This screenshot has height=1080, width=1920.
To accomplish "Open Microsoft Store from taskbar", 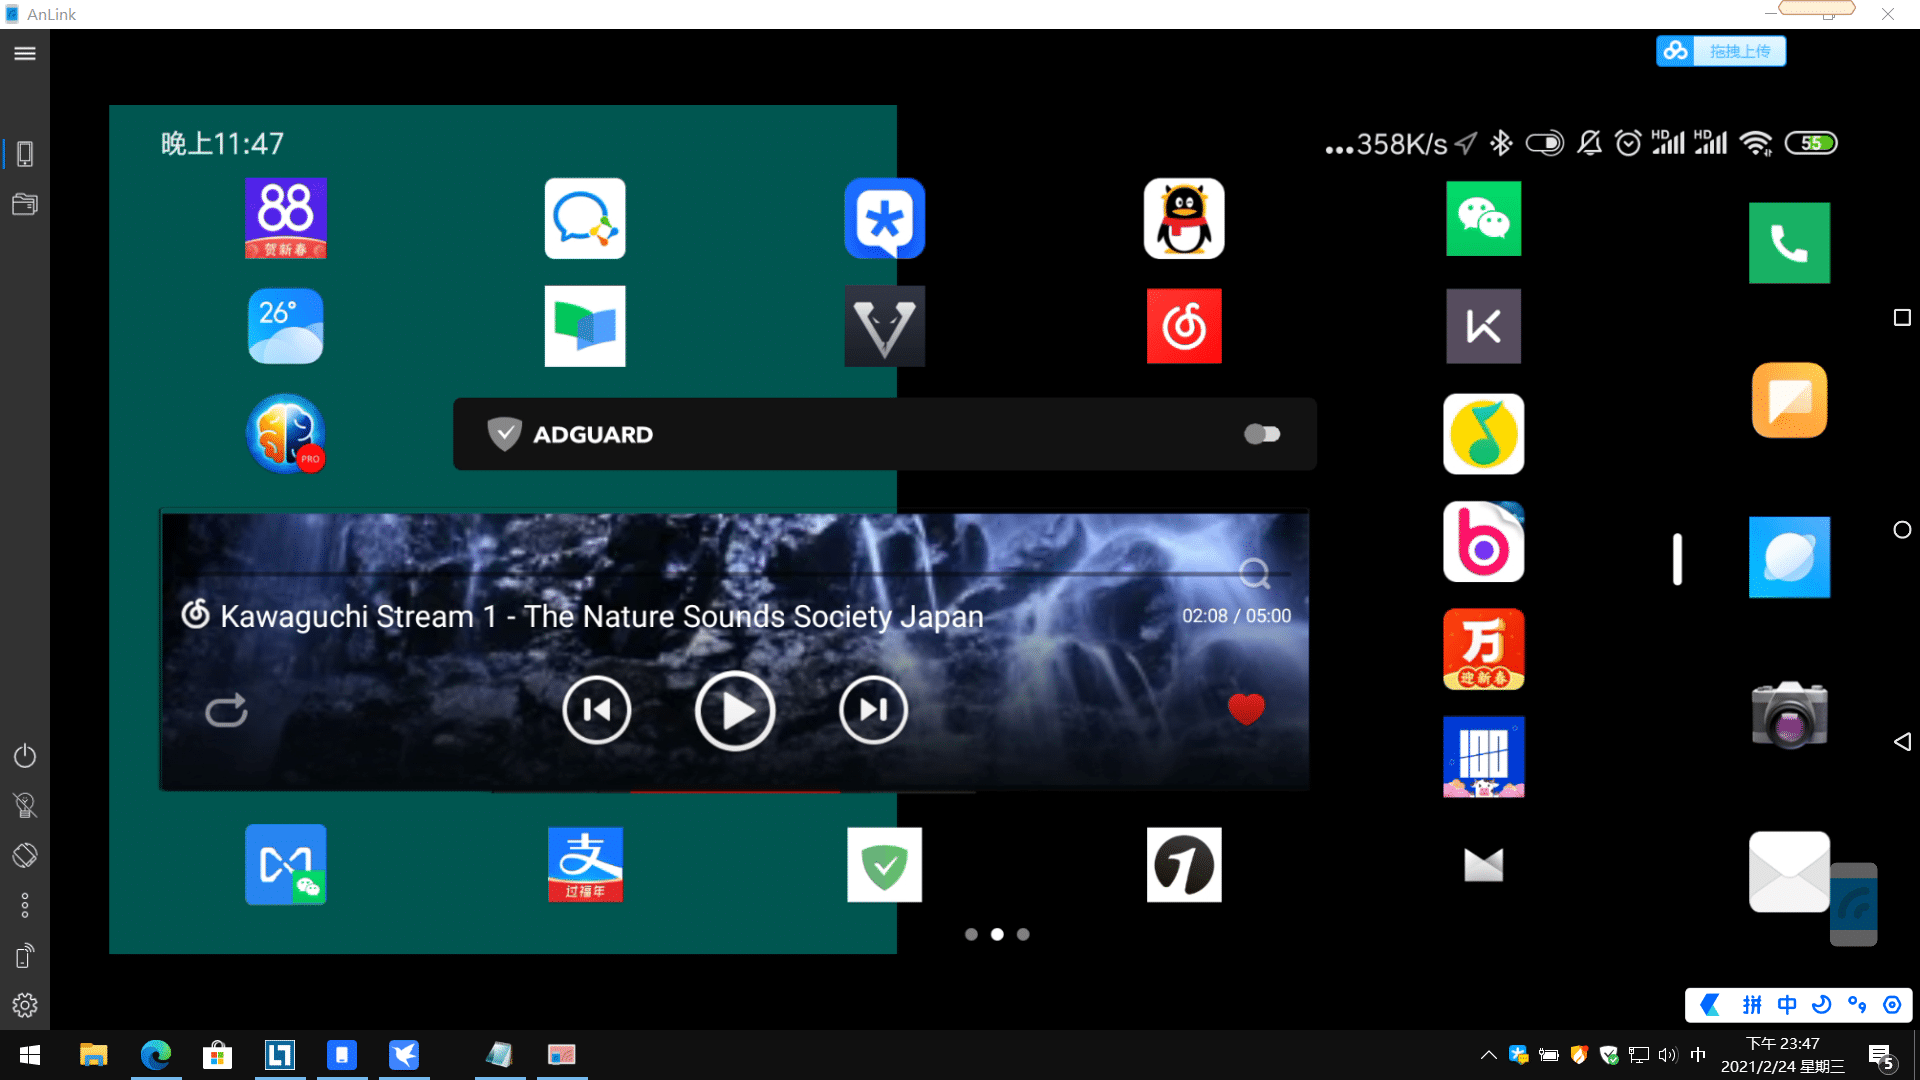I will (x=217, y=1055).
